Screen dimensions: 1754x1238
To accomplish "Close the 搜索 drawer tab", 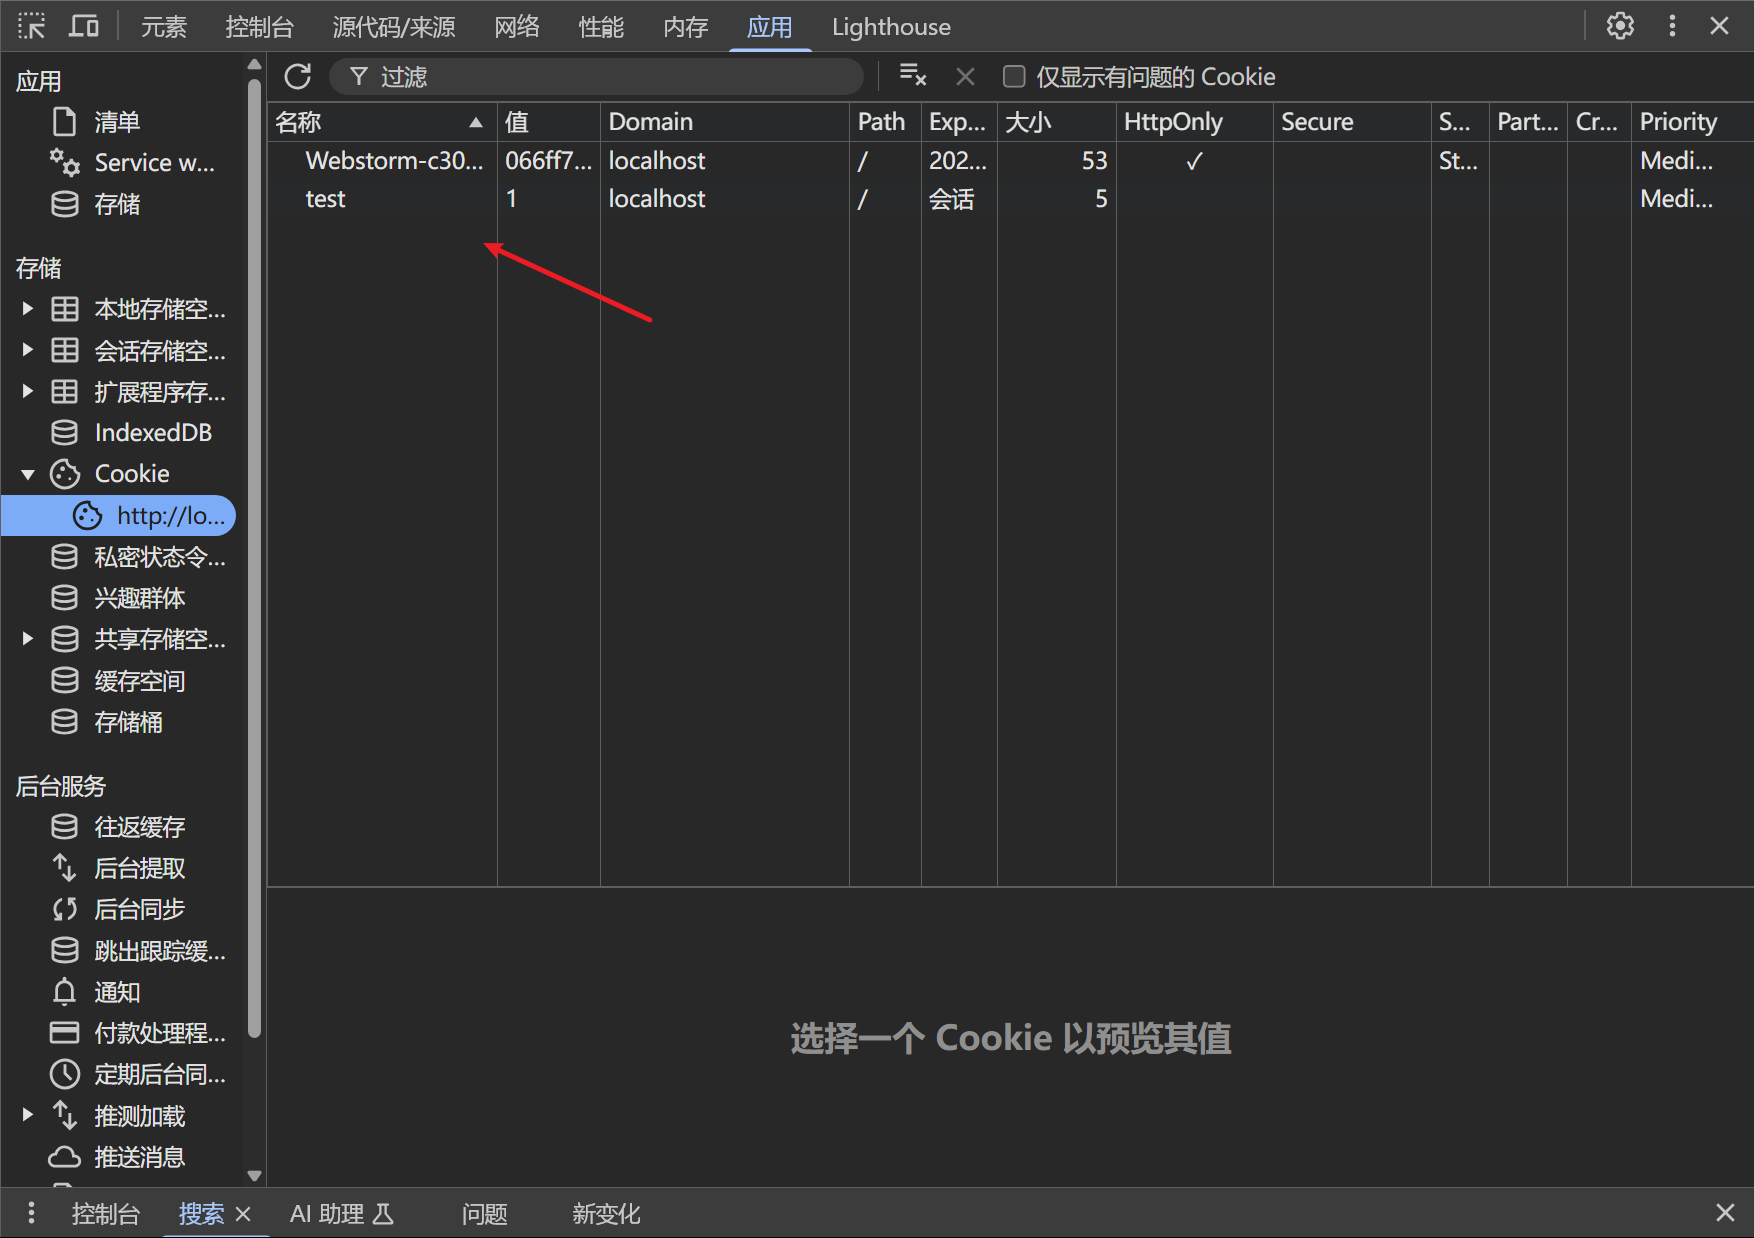I will (x=243, y=1214).
